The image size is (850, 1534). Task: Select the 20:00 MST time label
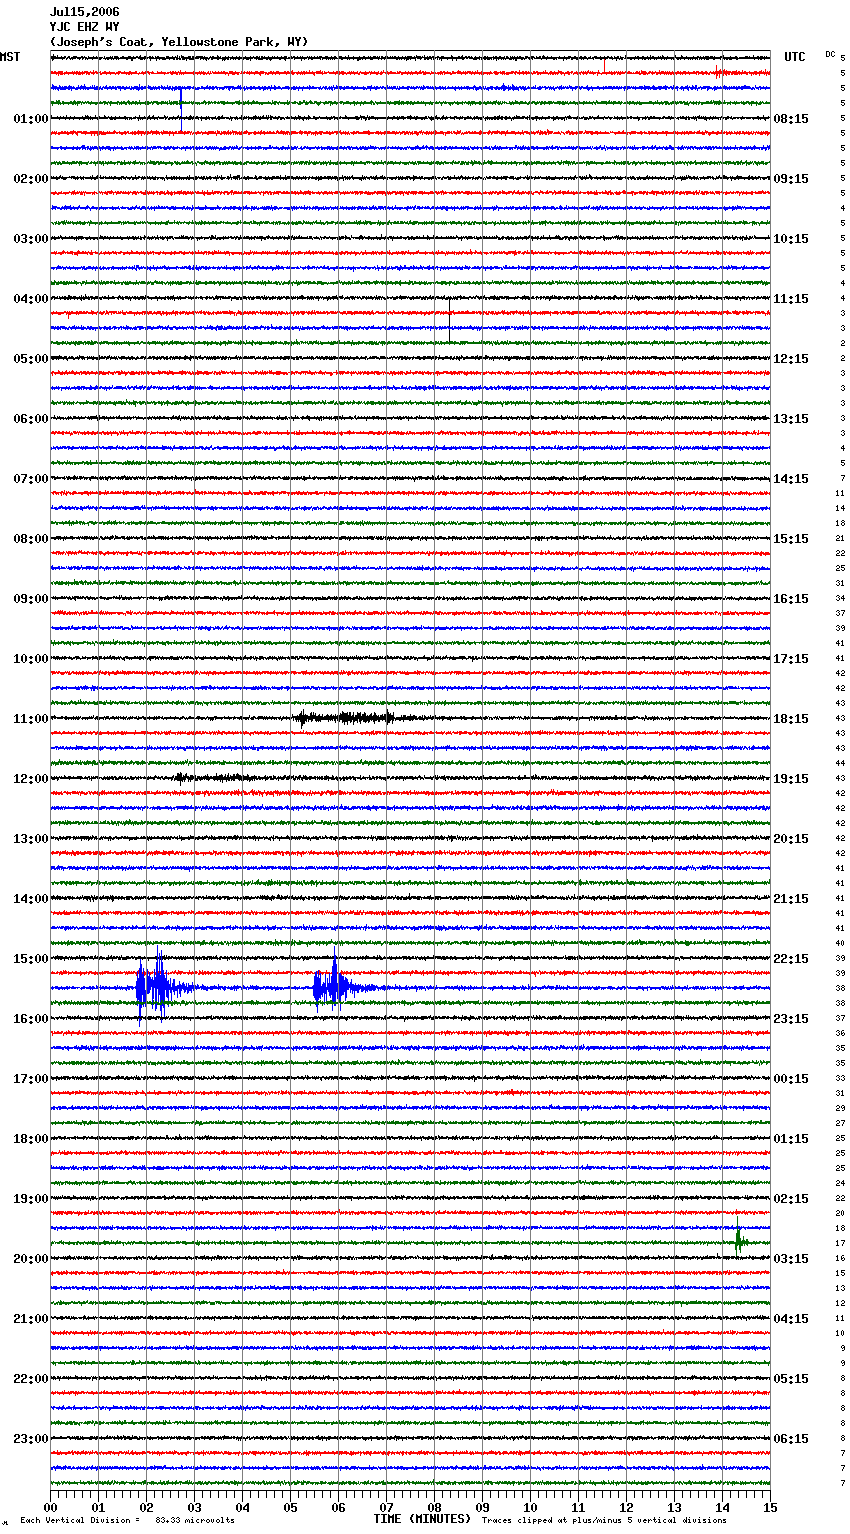click(30, 1259)
